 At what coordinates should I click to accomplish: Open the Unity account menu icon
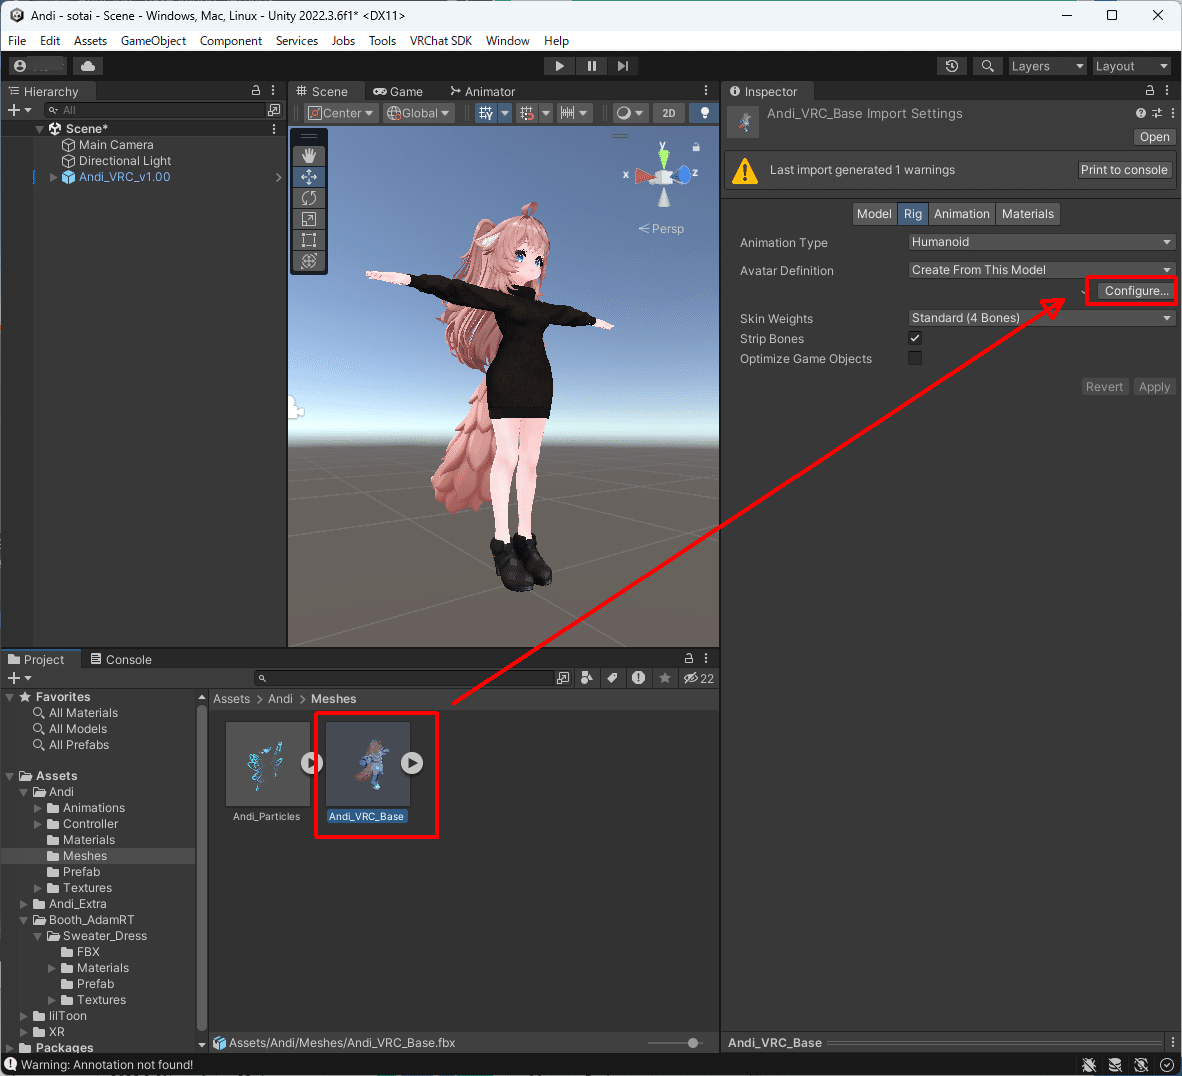pyautogui.click(x=20, y=66)
